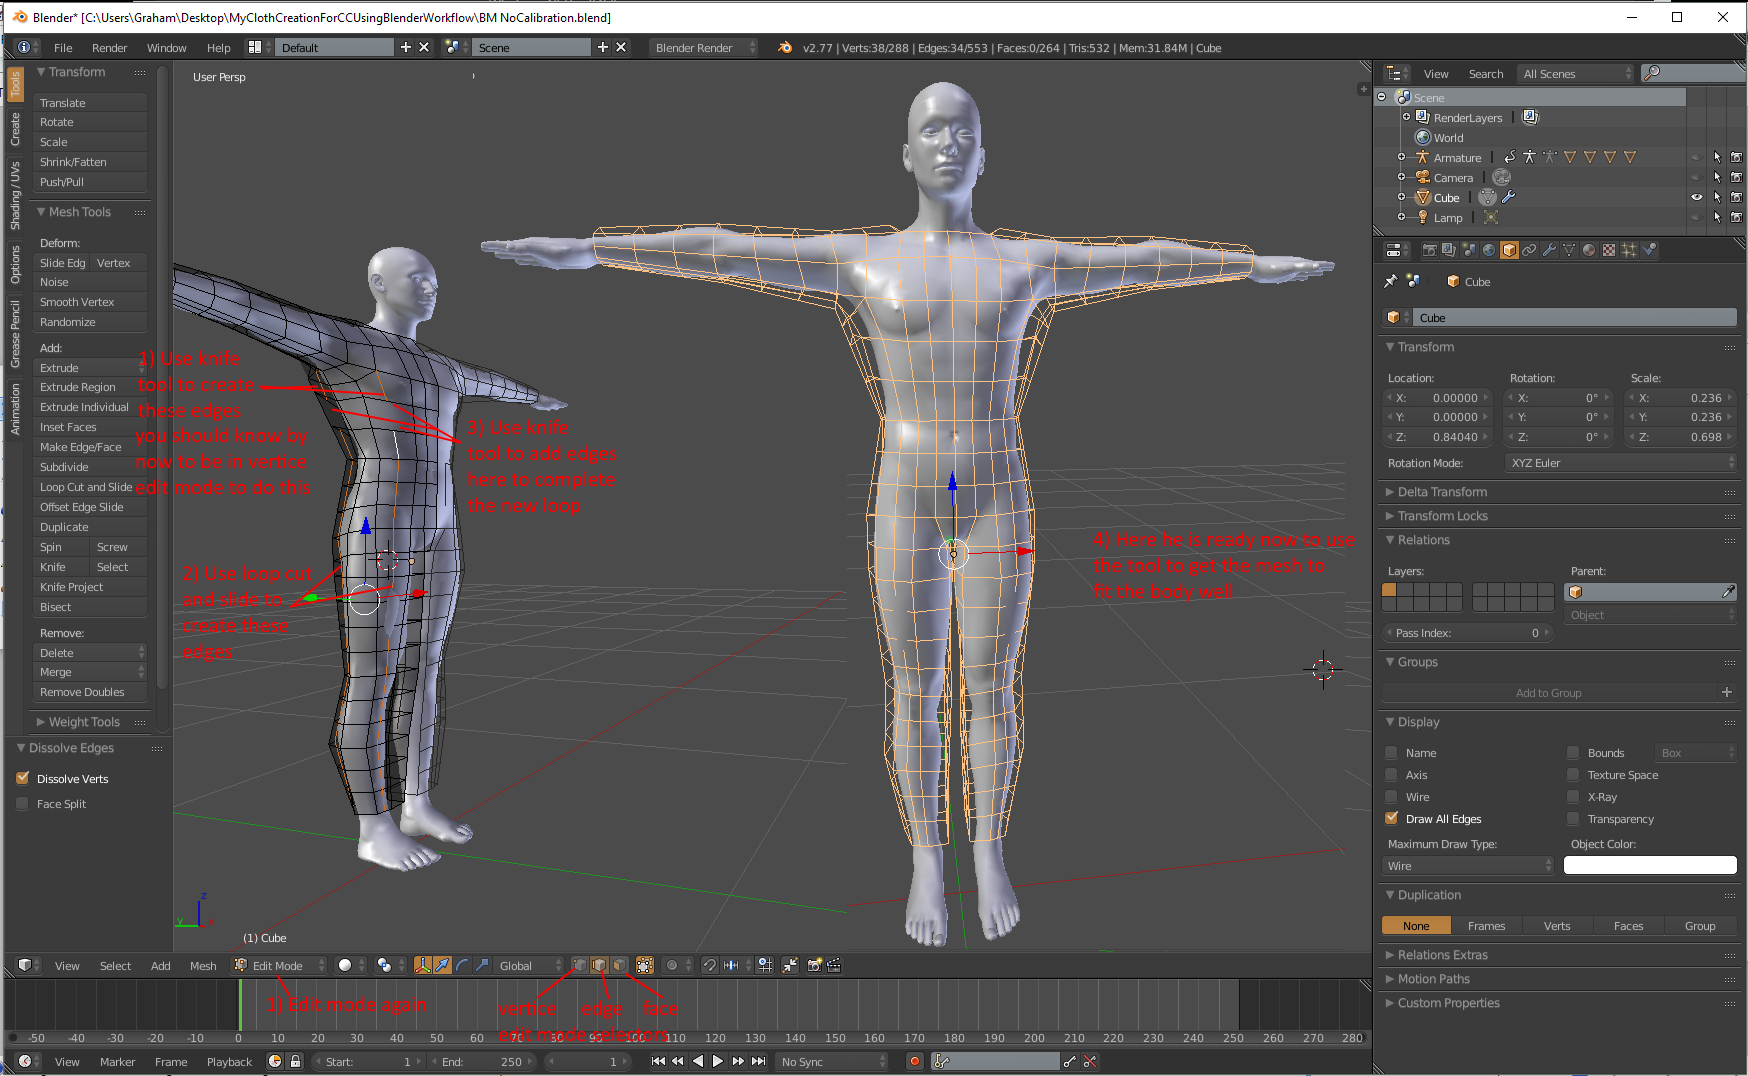Click the Pass Index slider field
The image size is (1748, 1076).
click(1467, 632)
